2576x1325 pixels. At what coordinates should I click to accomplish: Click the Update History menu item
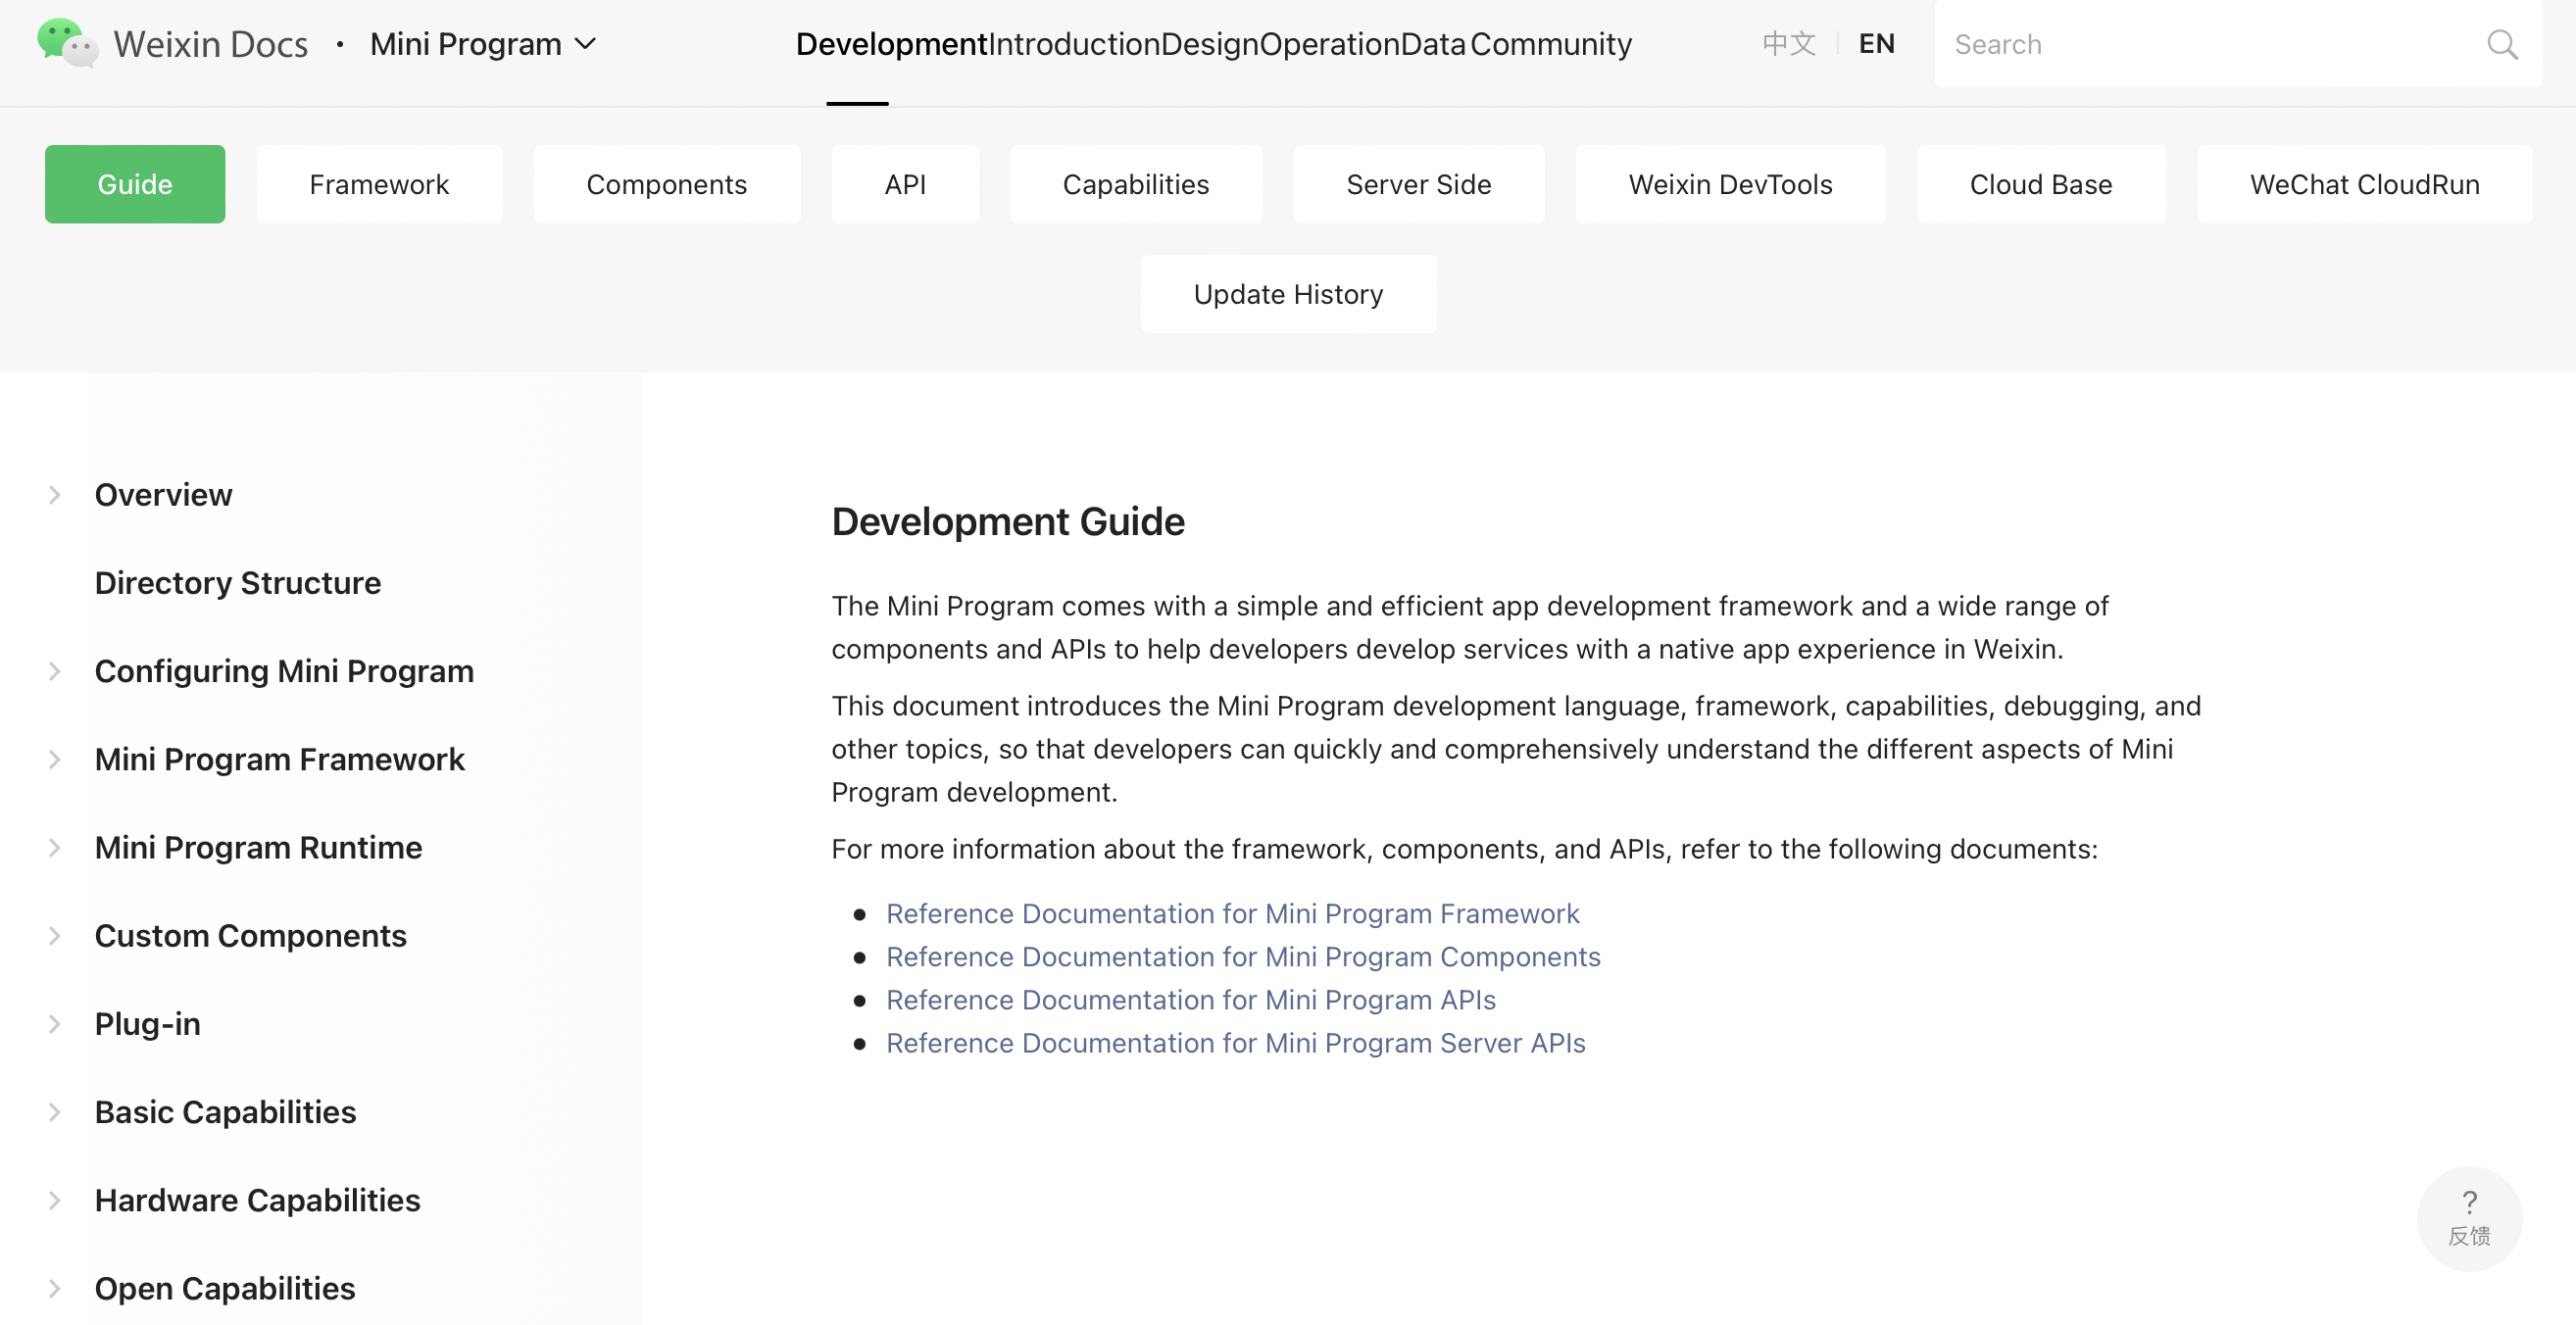[x=1288, y=292]
